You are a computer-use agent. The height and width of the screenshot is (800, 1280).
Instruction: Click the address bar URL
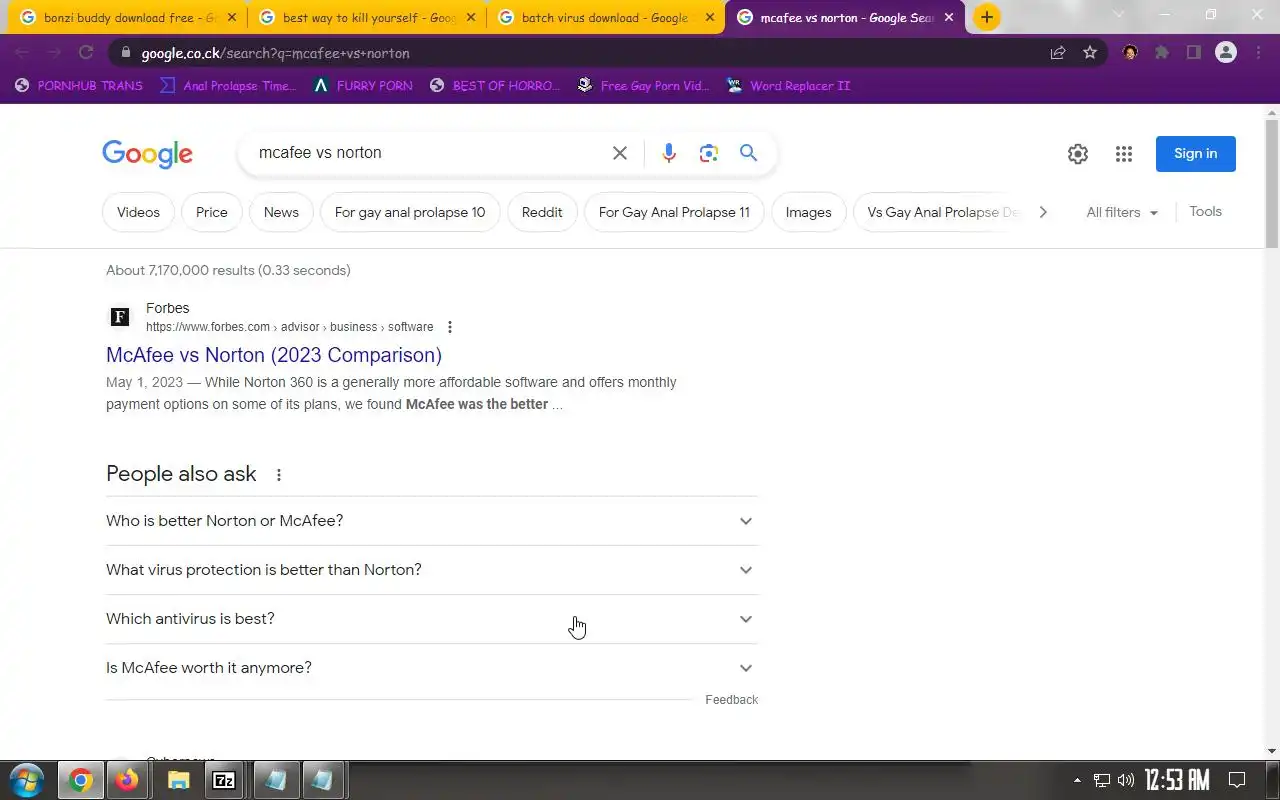tap(276, 53)
